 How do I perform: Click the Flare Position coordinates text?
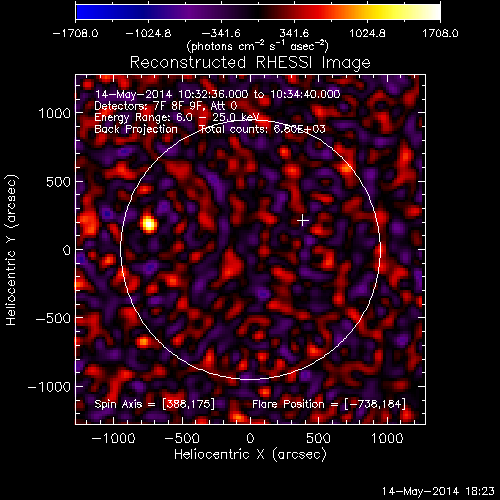[x=329, y=404]
